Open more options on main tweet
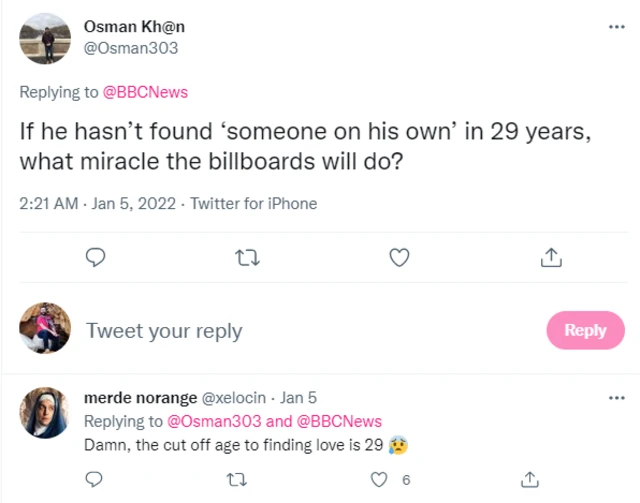640x503 pixels. click(616, 28)
